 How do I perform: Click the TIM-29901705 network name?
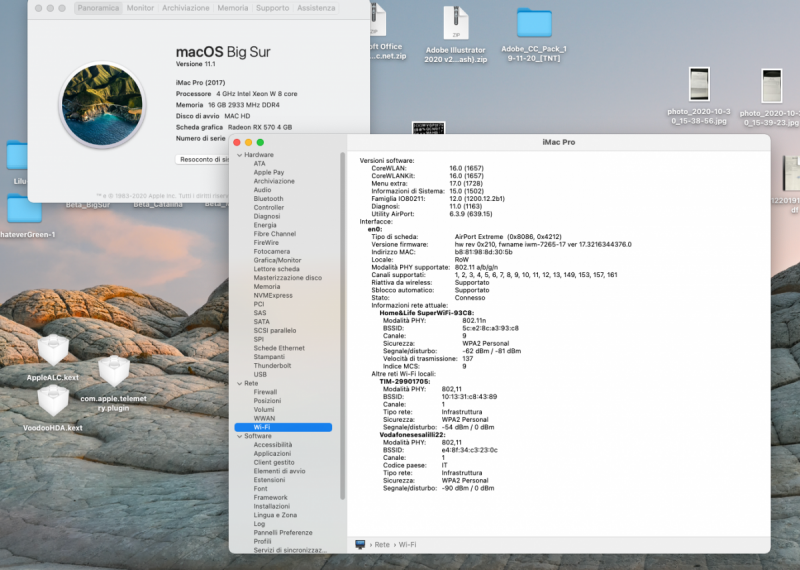pyautogui.click(x=405, y=381)
